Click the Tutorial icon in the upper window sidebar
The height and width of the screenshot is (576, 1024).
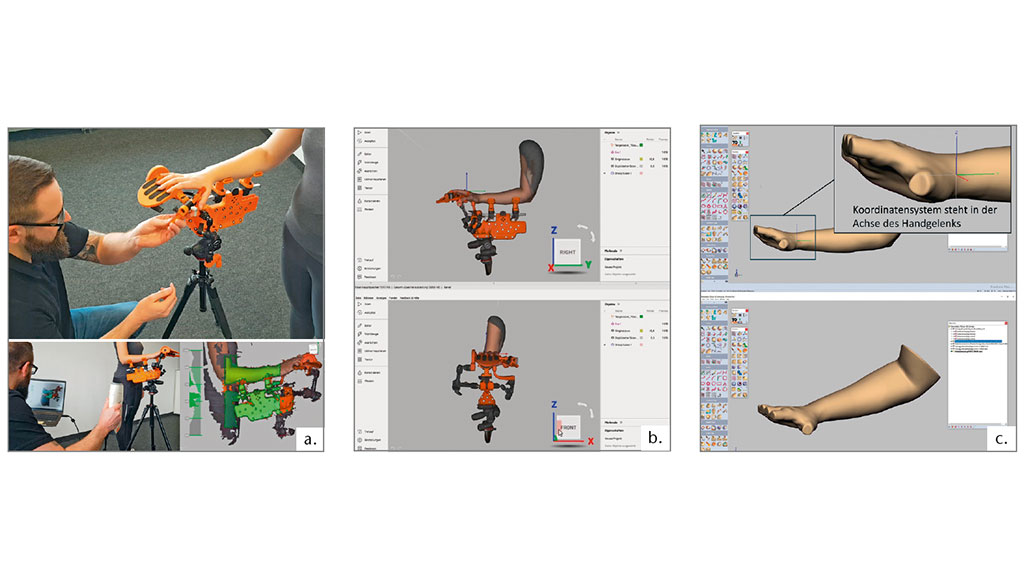tap(360, 259)
